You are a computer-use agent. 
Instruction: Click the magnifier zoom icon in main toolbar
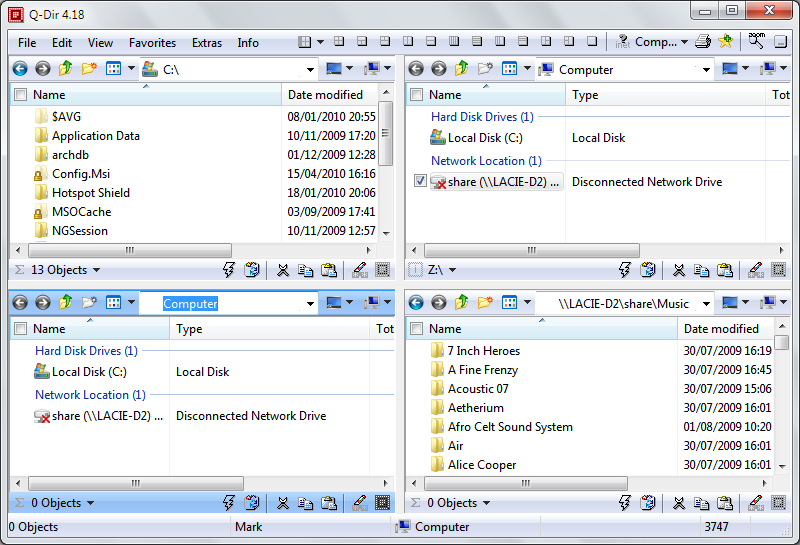tap(756, 42)
